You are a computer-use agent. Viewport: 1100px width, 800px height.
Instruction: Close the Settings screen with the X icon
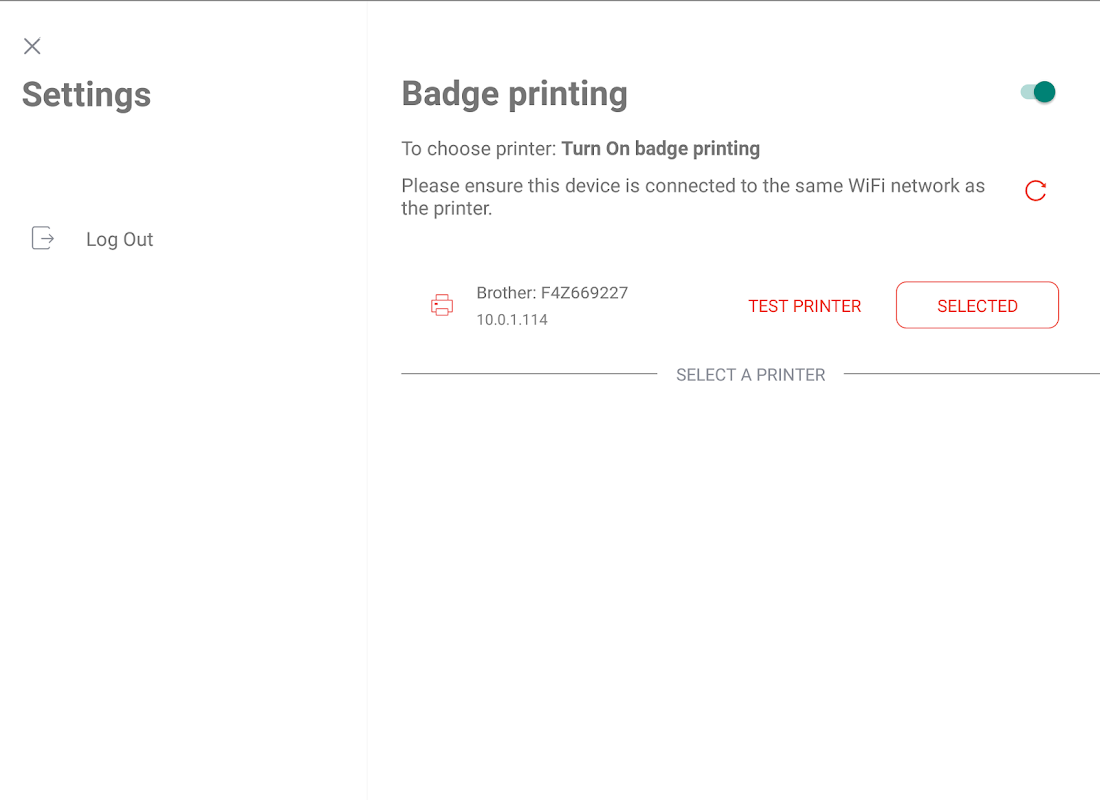click(32, 46)
